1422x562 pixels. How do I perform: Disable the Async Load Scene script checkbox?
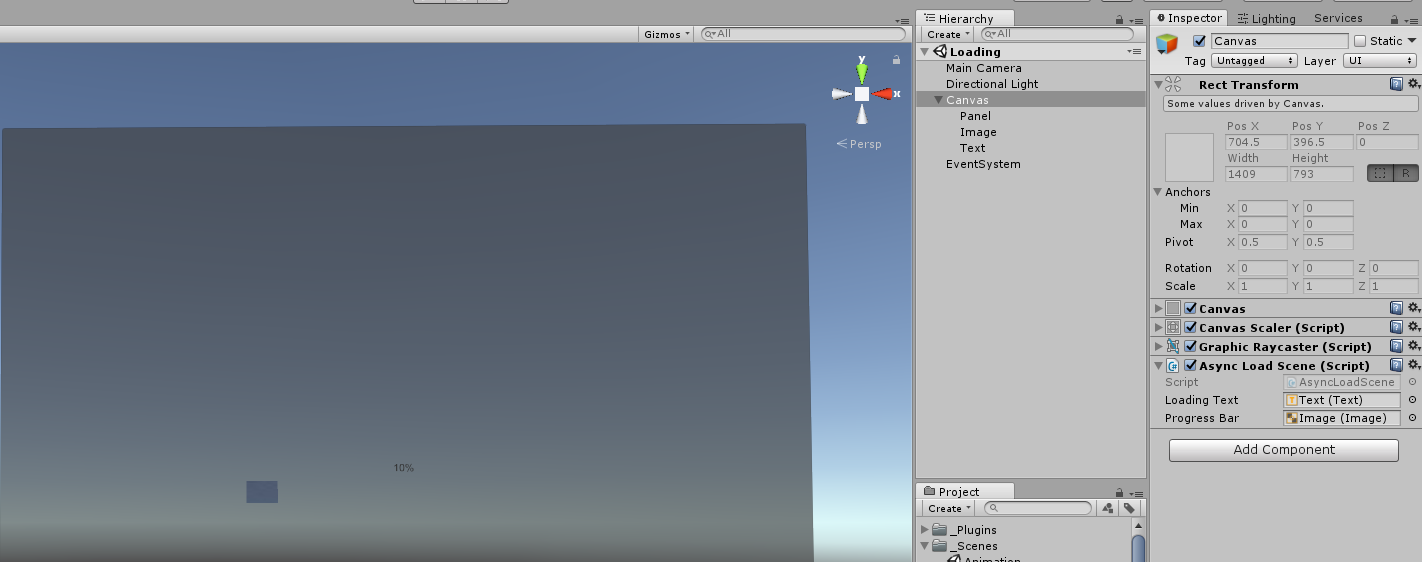[x=1191, y=366]
